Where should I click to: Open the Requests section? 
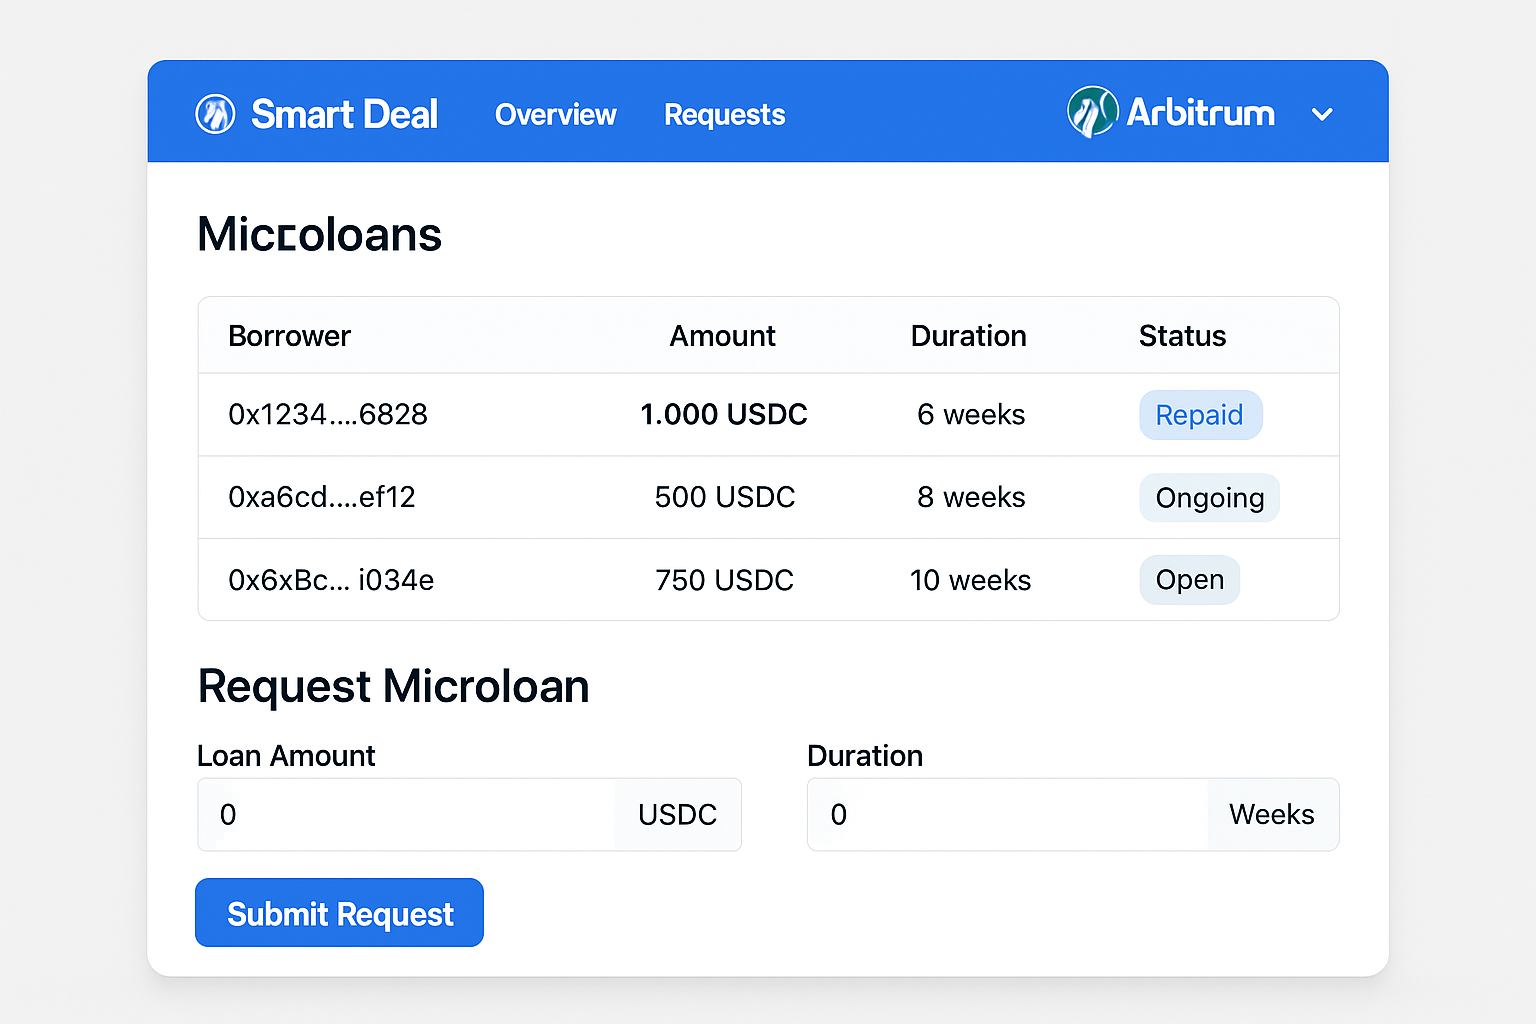(724, 115)
